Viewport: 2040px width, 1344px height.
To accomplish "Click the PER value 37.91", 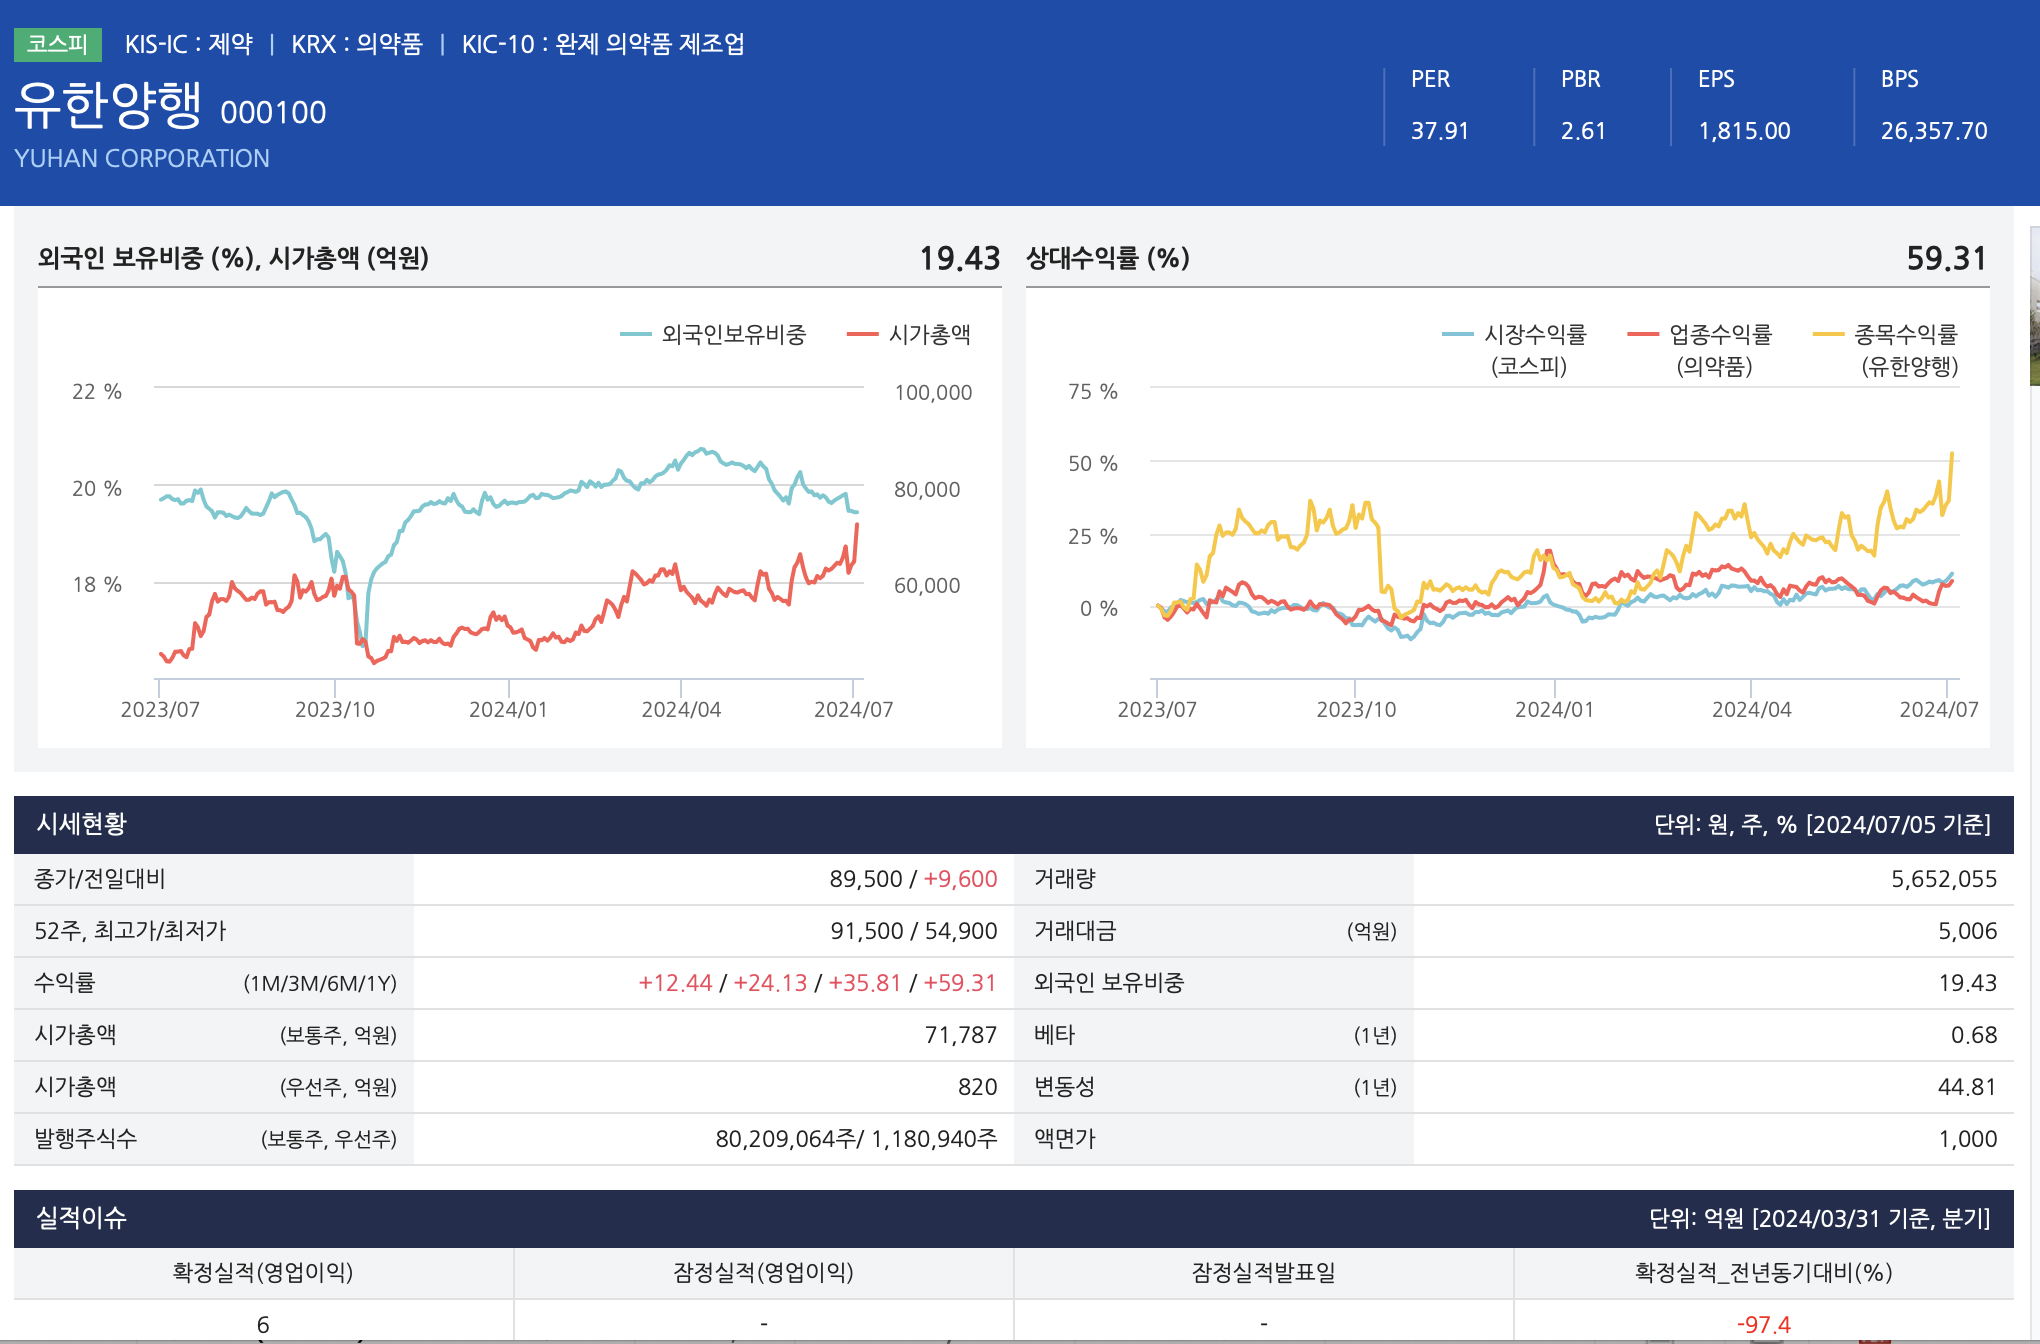I will 1439,131.
